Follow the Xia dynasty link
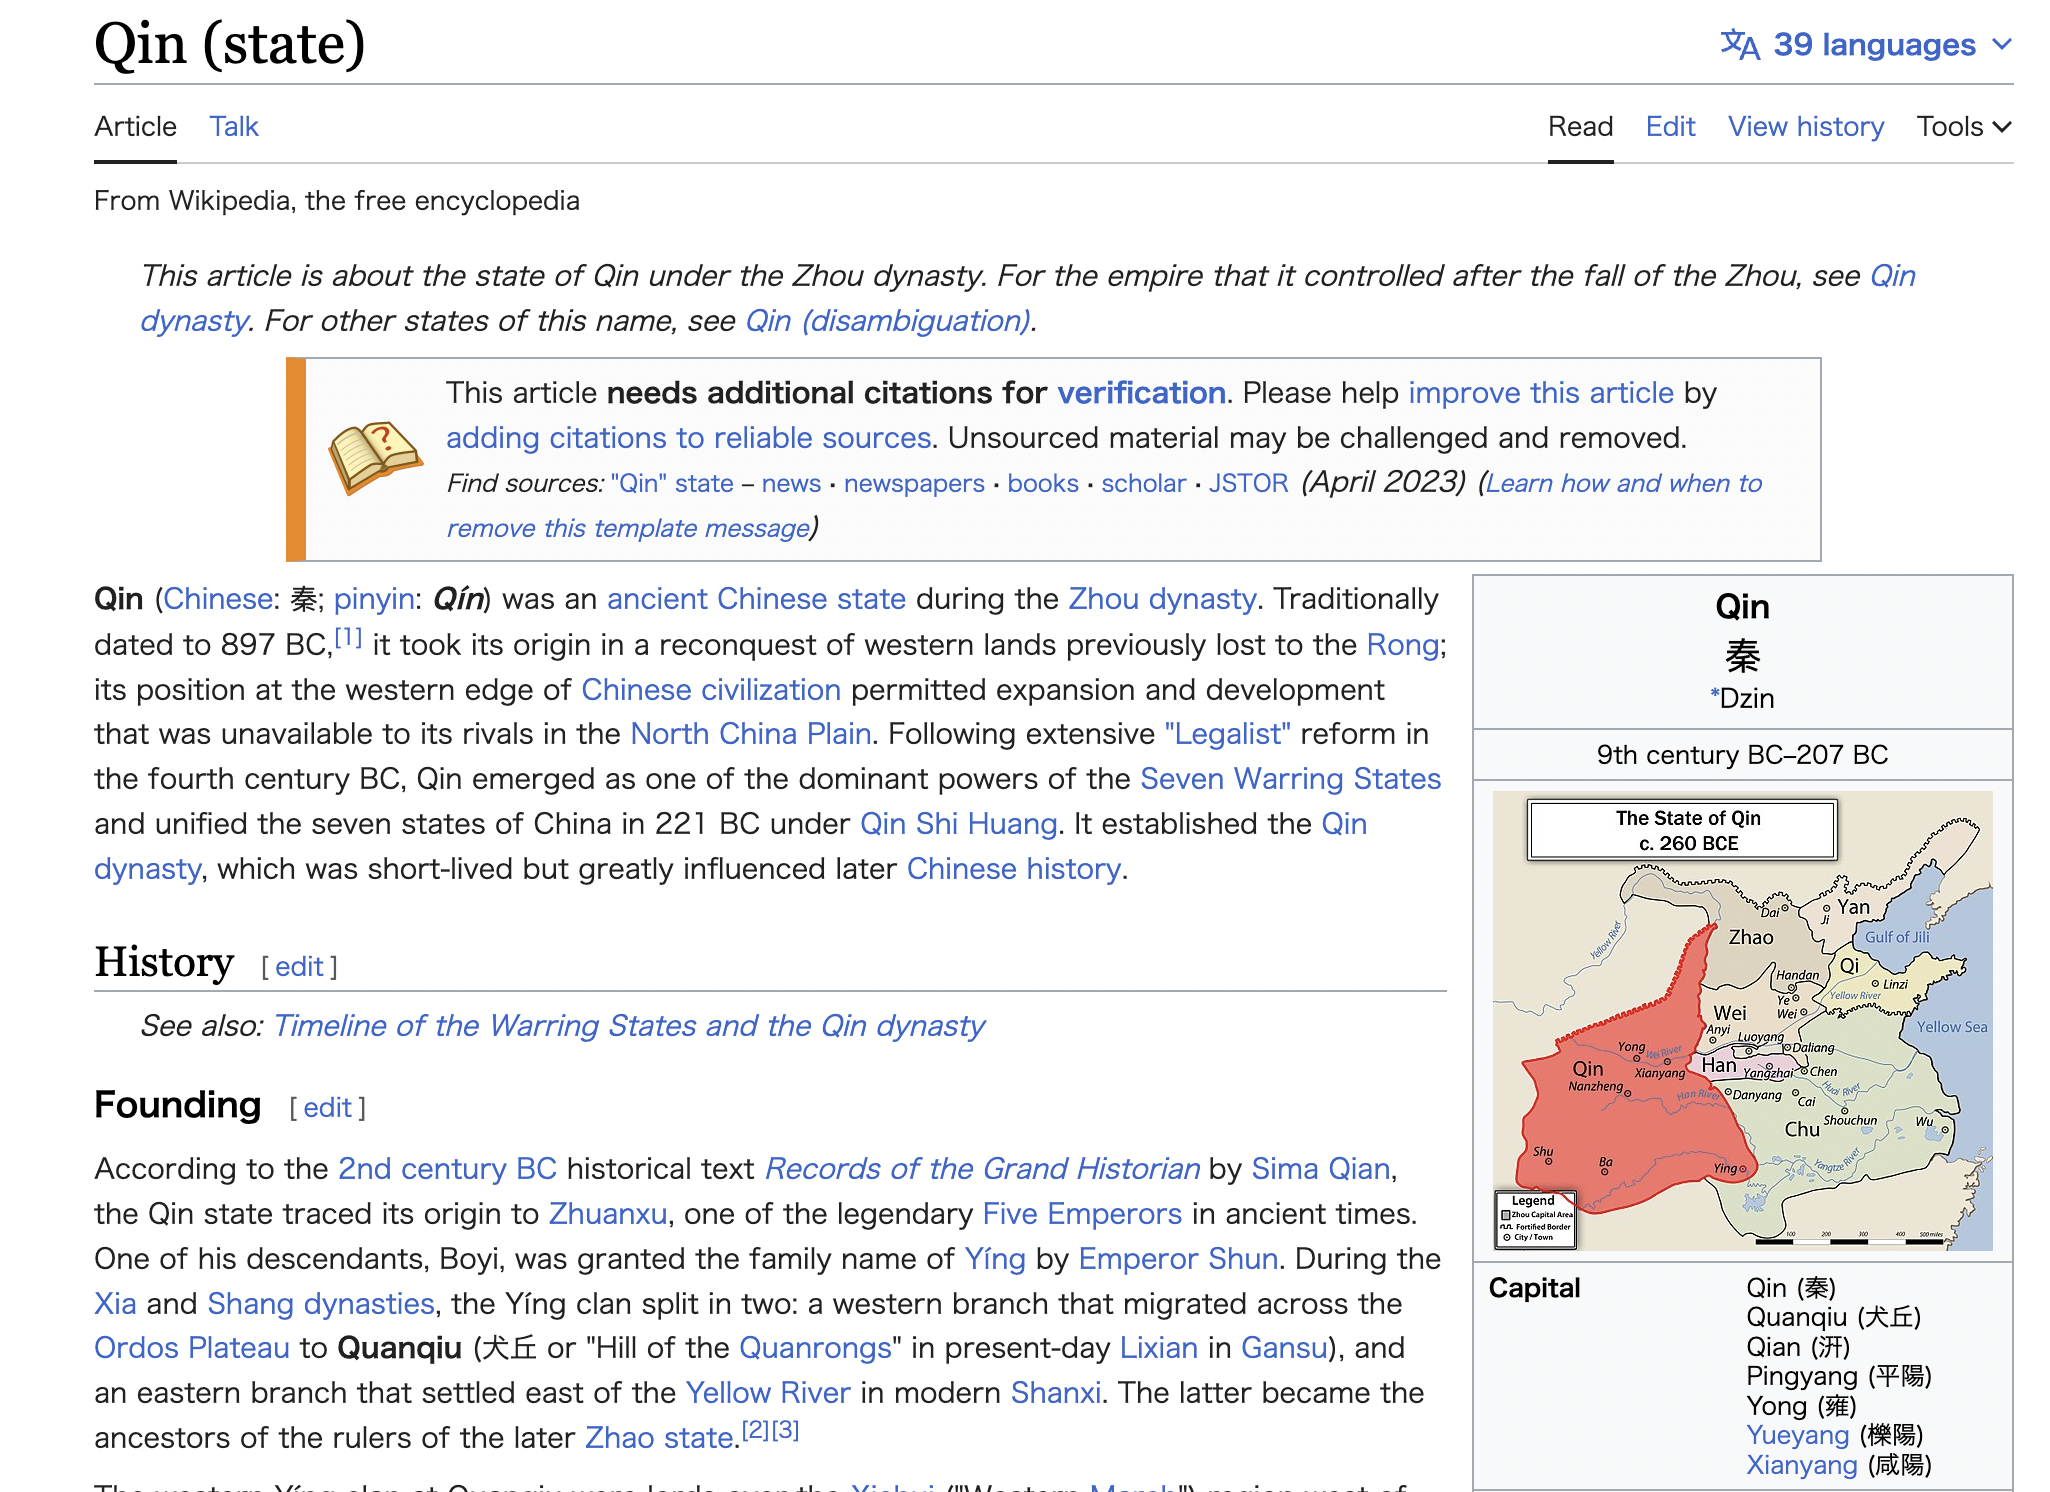Image resolution: width=2050 pixels, height=1492 pixels. [115, 1303]
